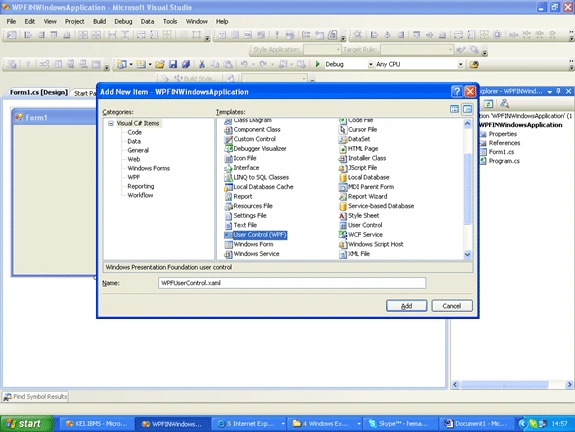This screenshot has width=575, height=432.
Task: Select the Local Database template
Action: (x=364, y=177)
